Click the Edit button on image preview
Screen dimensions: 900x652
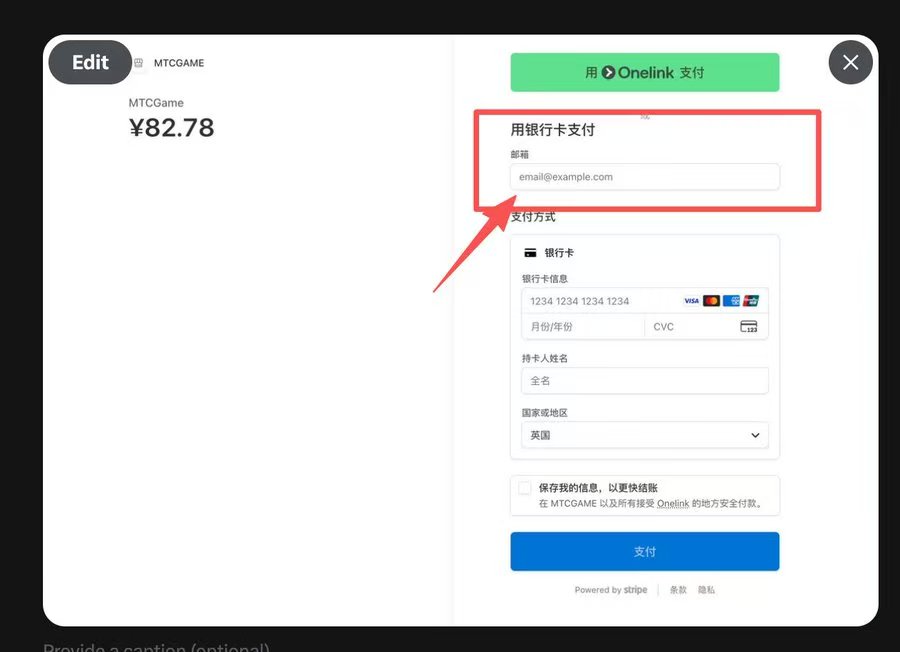90,62
